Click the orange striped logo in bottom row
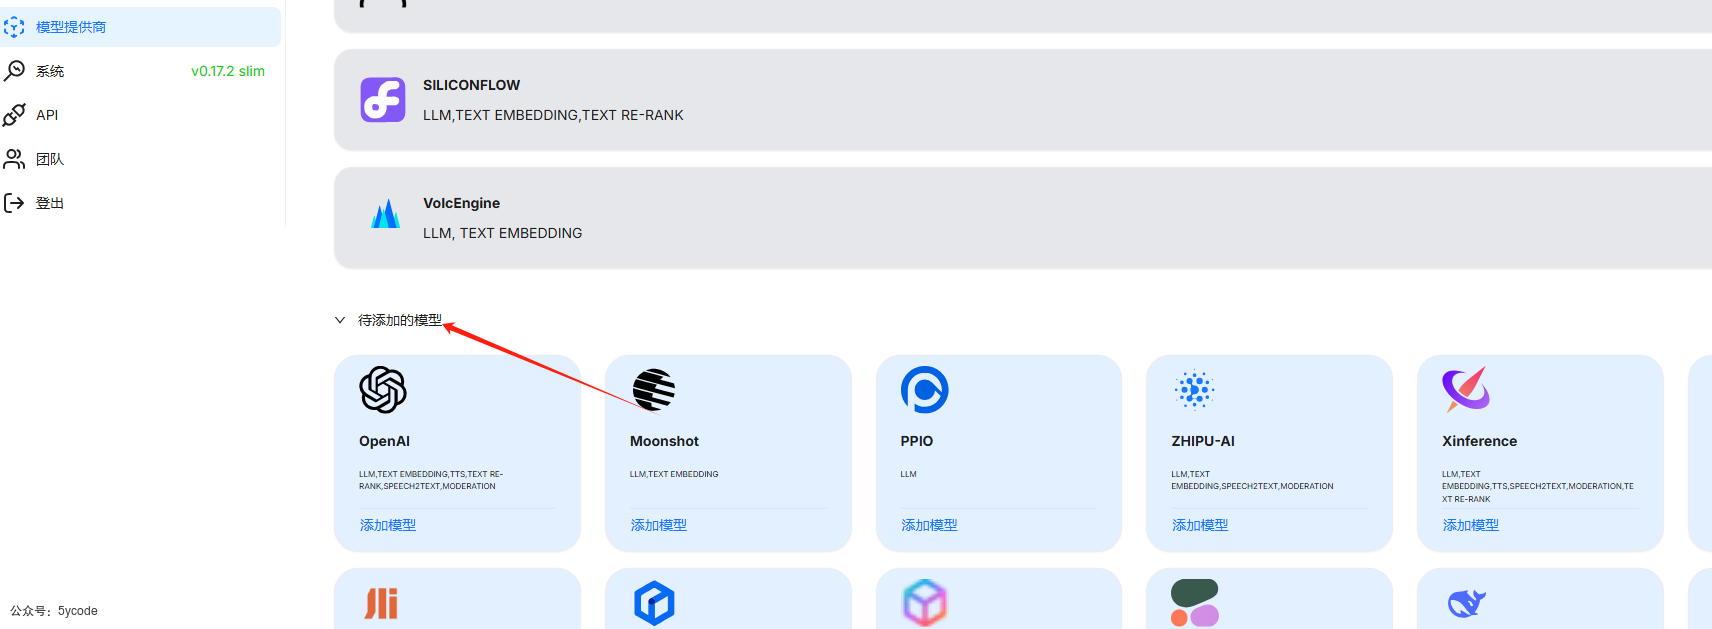This screenshot has height=629, width=1712. click(x=381, y=603)
